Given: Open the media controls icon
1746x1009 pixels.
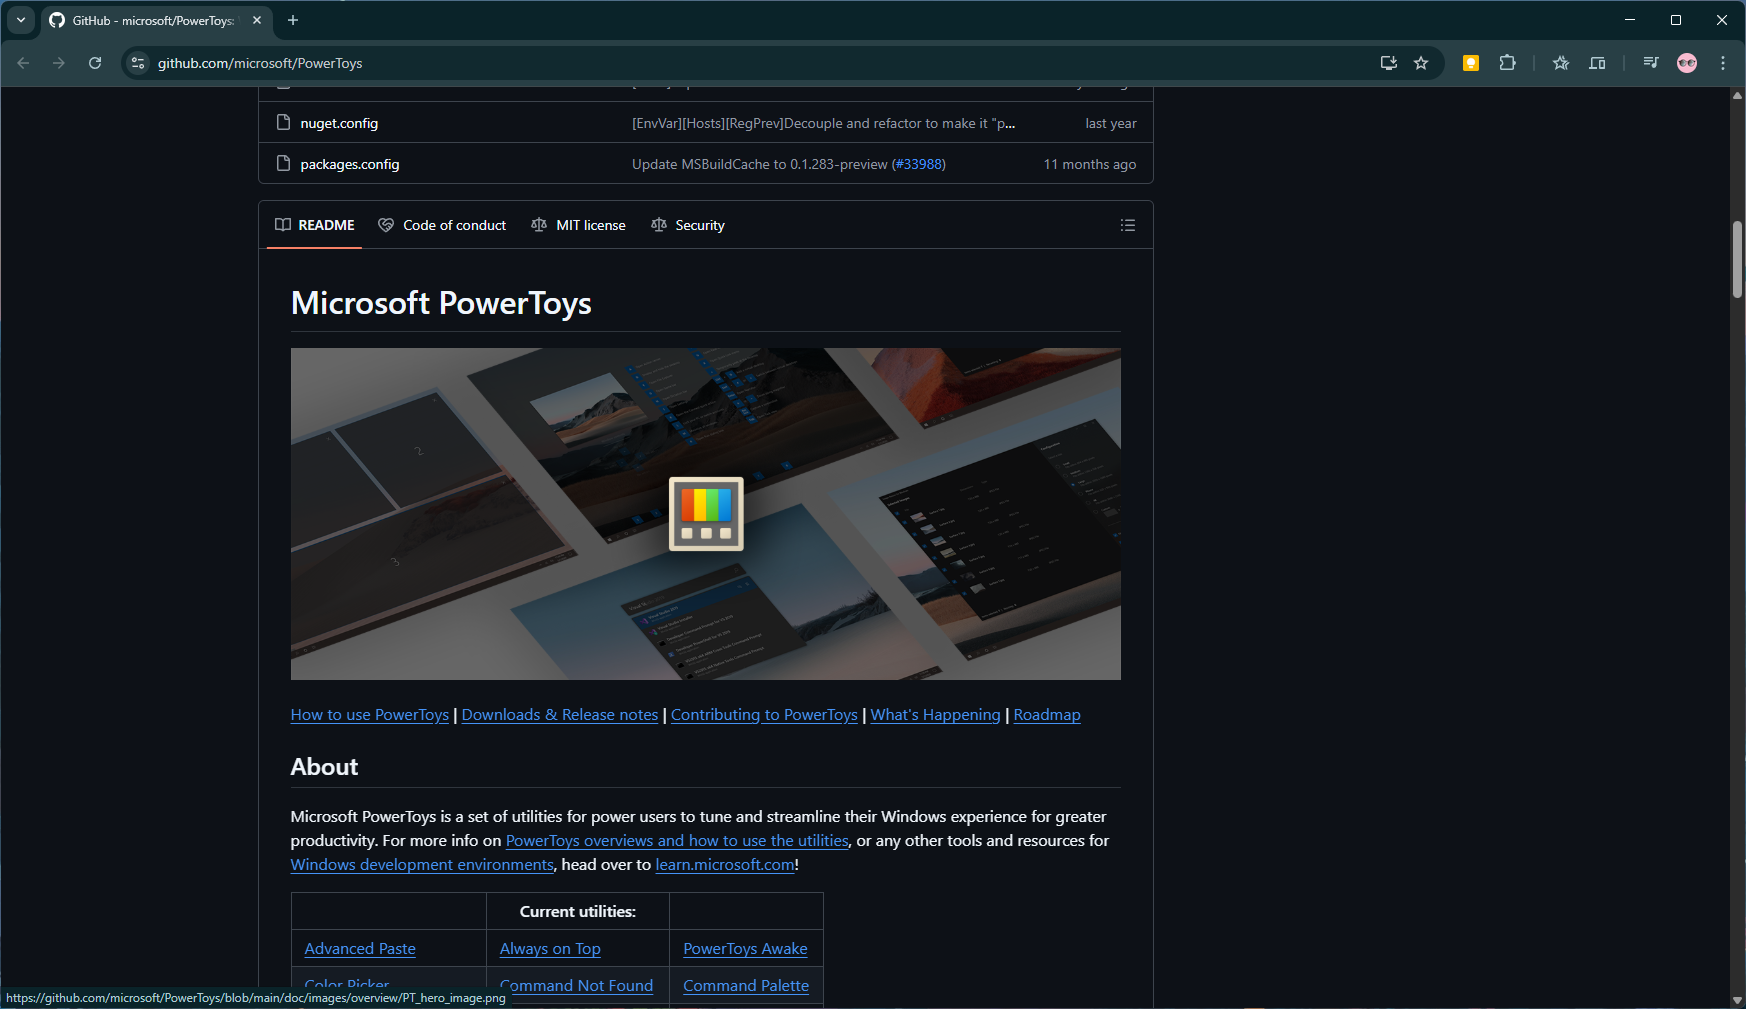Looking at the screenshot, I should 1651,63.
